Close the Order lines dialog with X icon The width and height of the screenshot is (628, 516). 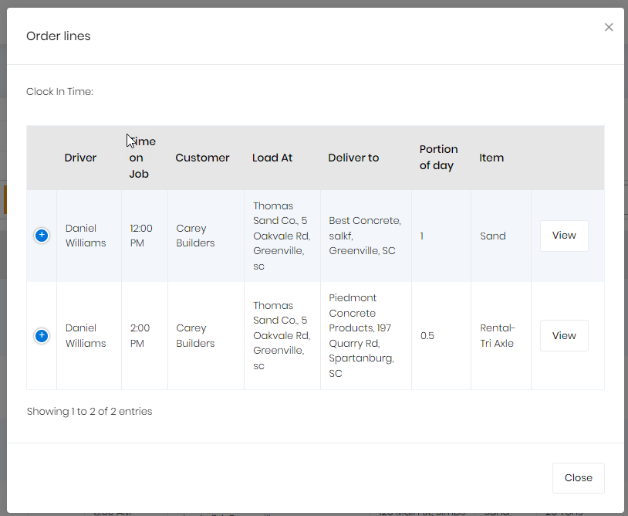click(608, 28)
